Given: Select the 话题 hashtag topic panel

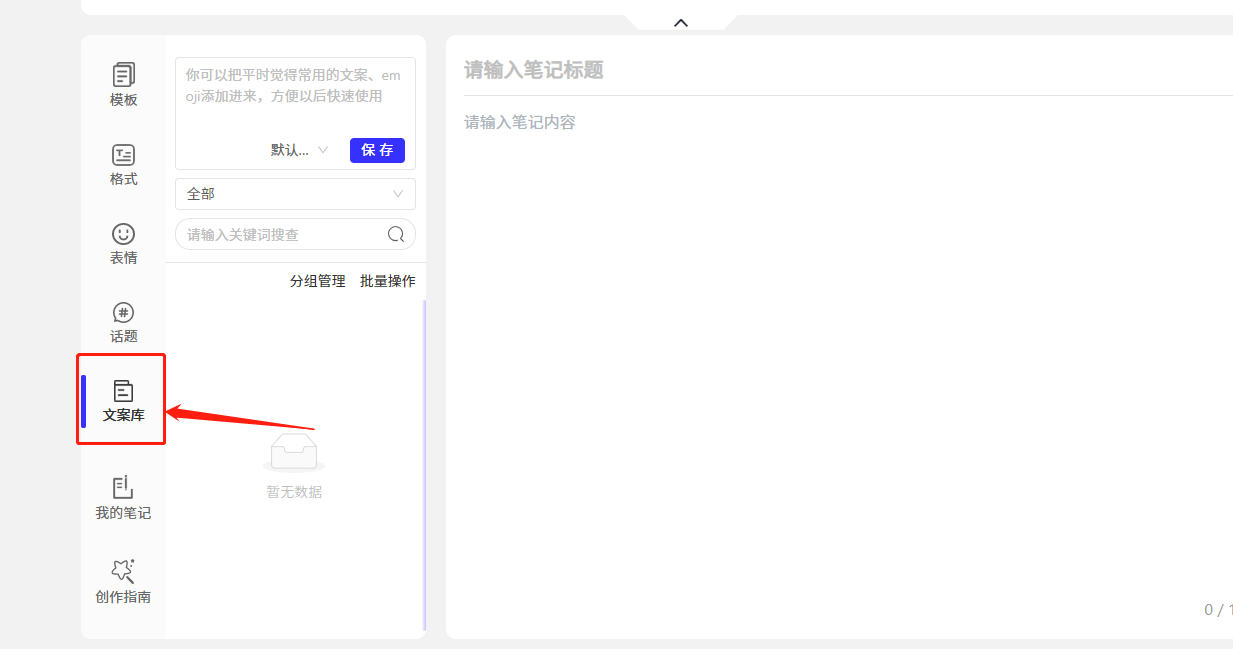Looking at the screenshot, I should (x=123, y=323).
